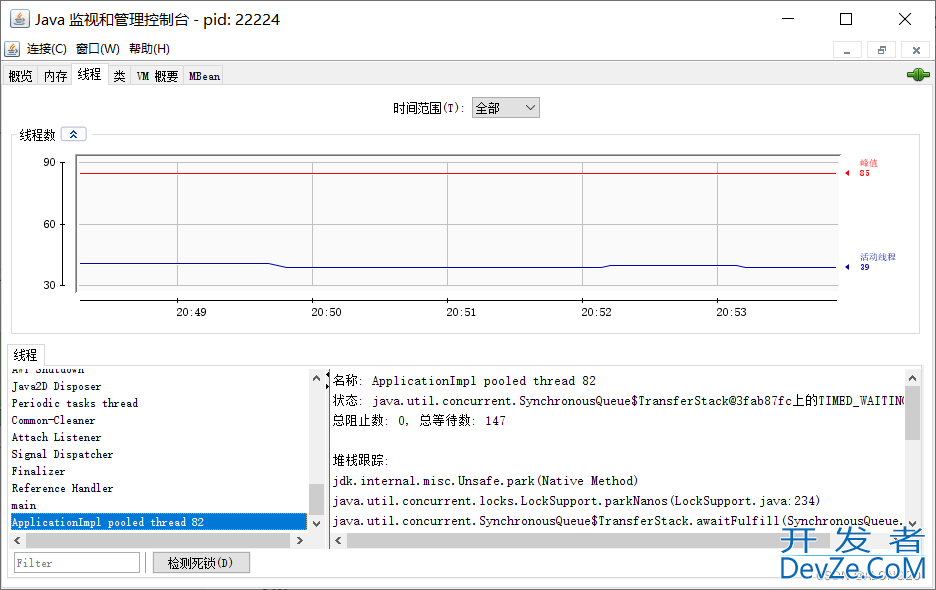Select Reference Handler thread
The height and width of the screenshot is (590, 936).
pyautogui.click(x=159, y=488)
